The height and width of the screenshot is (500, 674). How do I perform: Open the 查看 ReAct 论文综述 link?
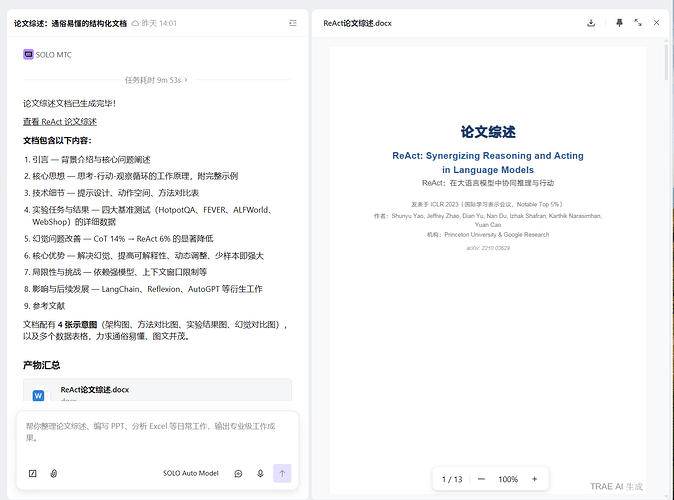click(x=60, y=122)
